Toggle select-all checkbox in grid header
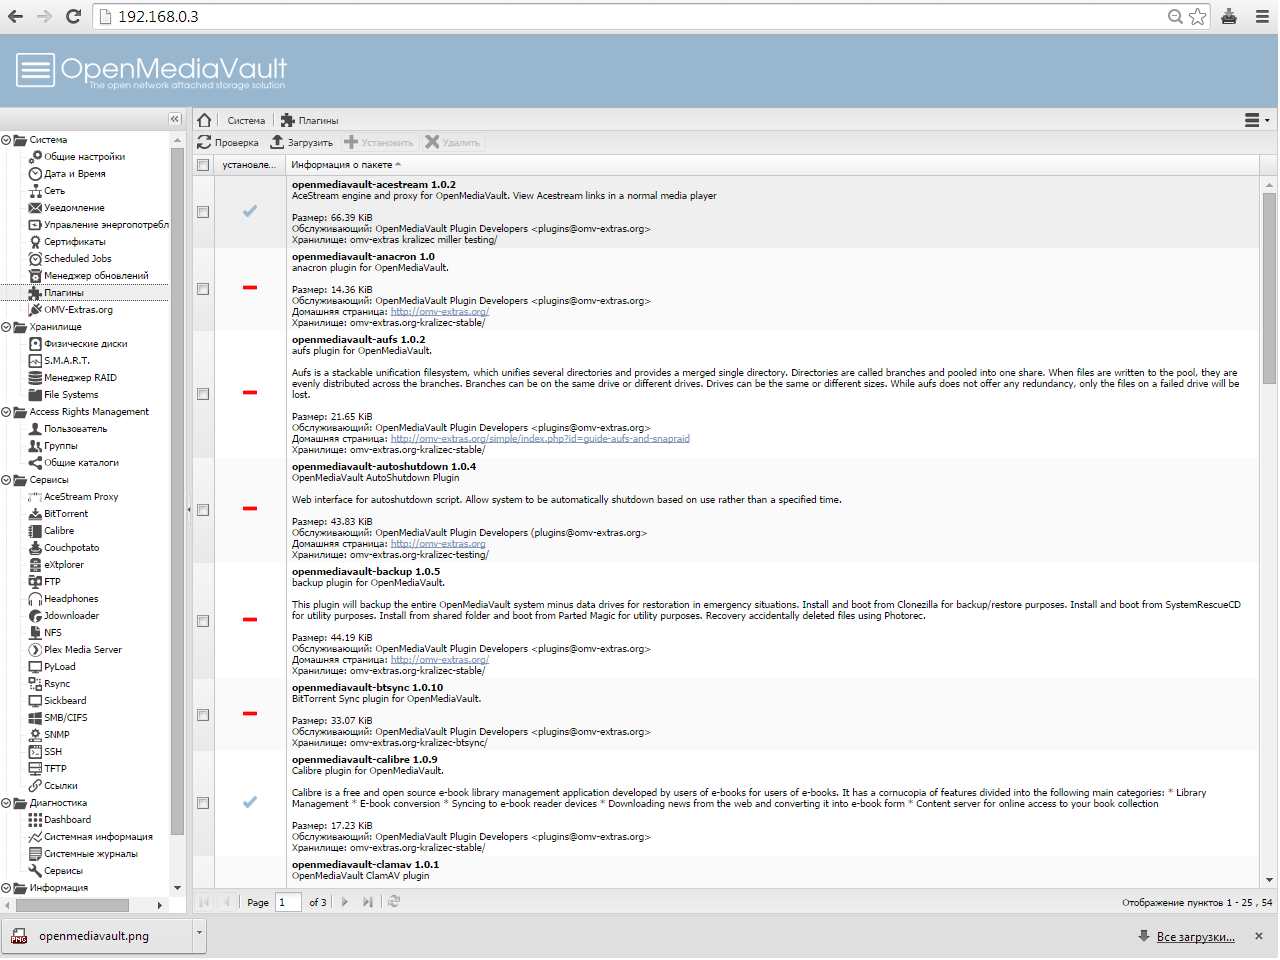The image size is (1280, 960). [203, 165]
